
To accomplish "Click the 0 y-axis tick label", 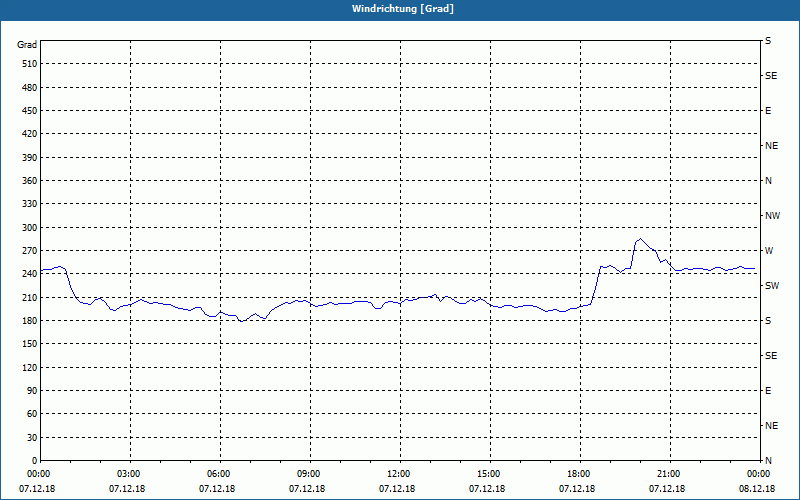I will click(34, 461).
